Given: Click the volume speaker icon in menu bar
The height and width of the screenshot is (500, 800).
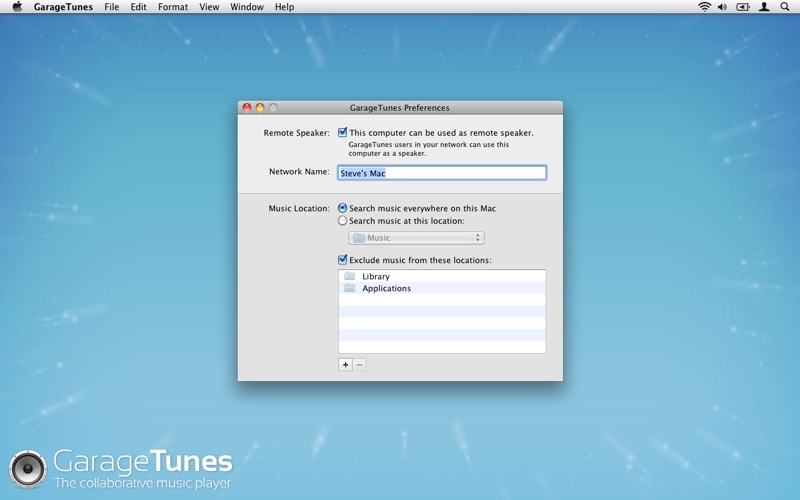Looking at the screenshot, I should (x=722, y=7).
